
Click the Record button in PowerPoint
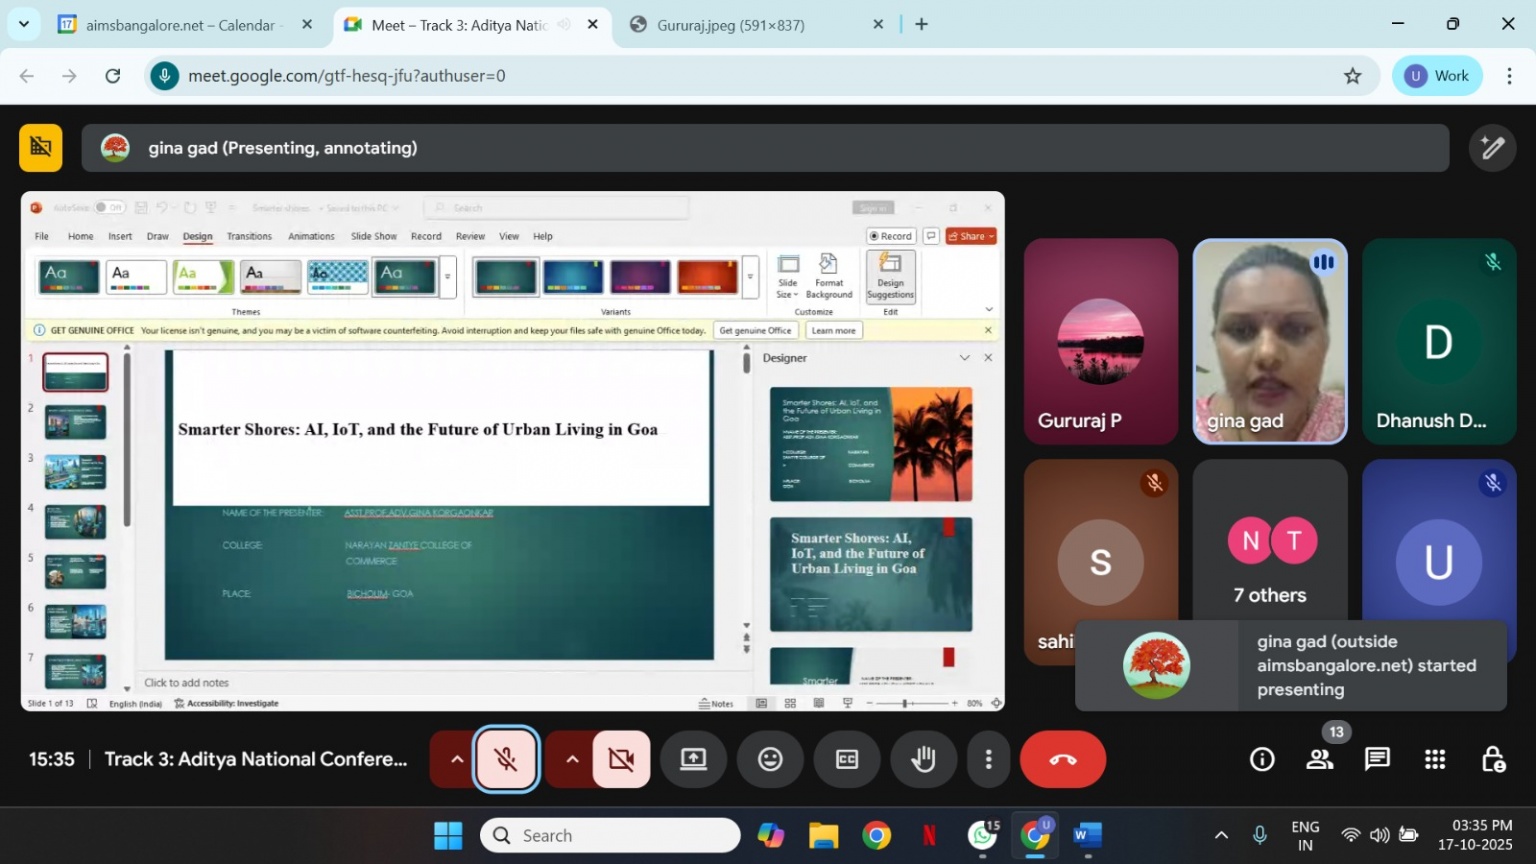pos(890,237)
